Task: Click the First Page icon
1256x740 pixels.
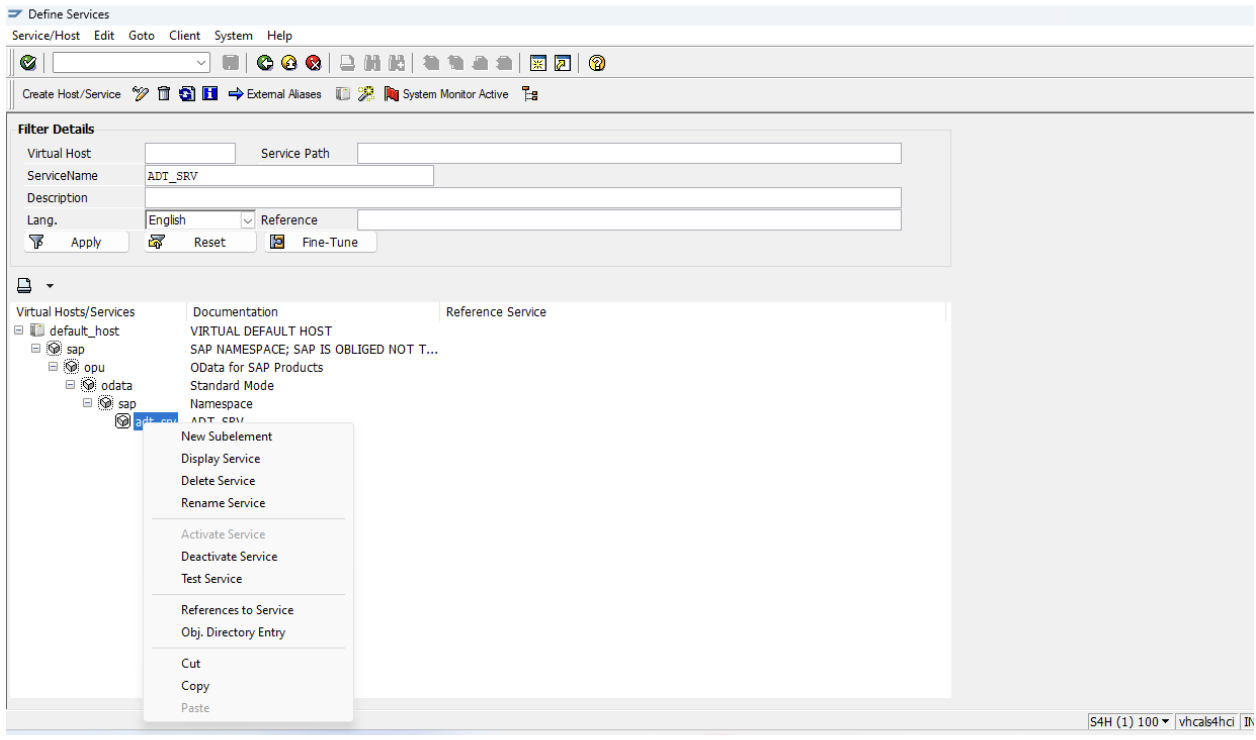Action: pyautogui.click(x=431, y=63)
